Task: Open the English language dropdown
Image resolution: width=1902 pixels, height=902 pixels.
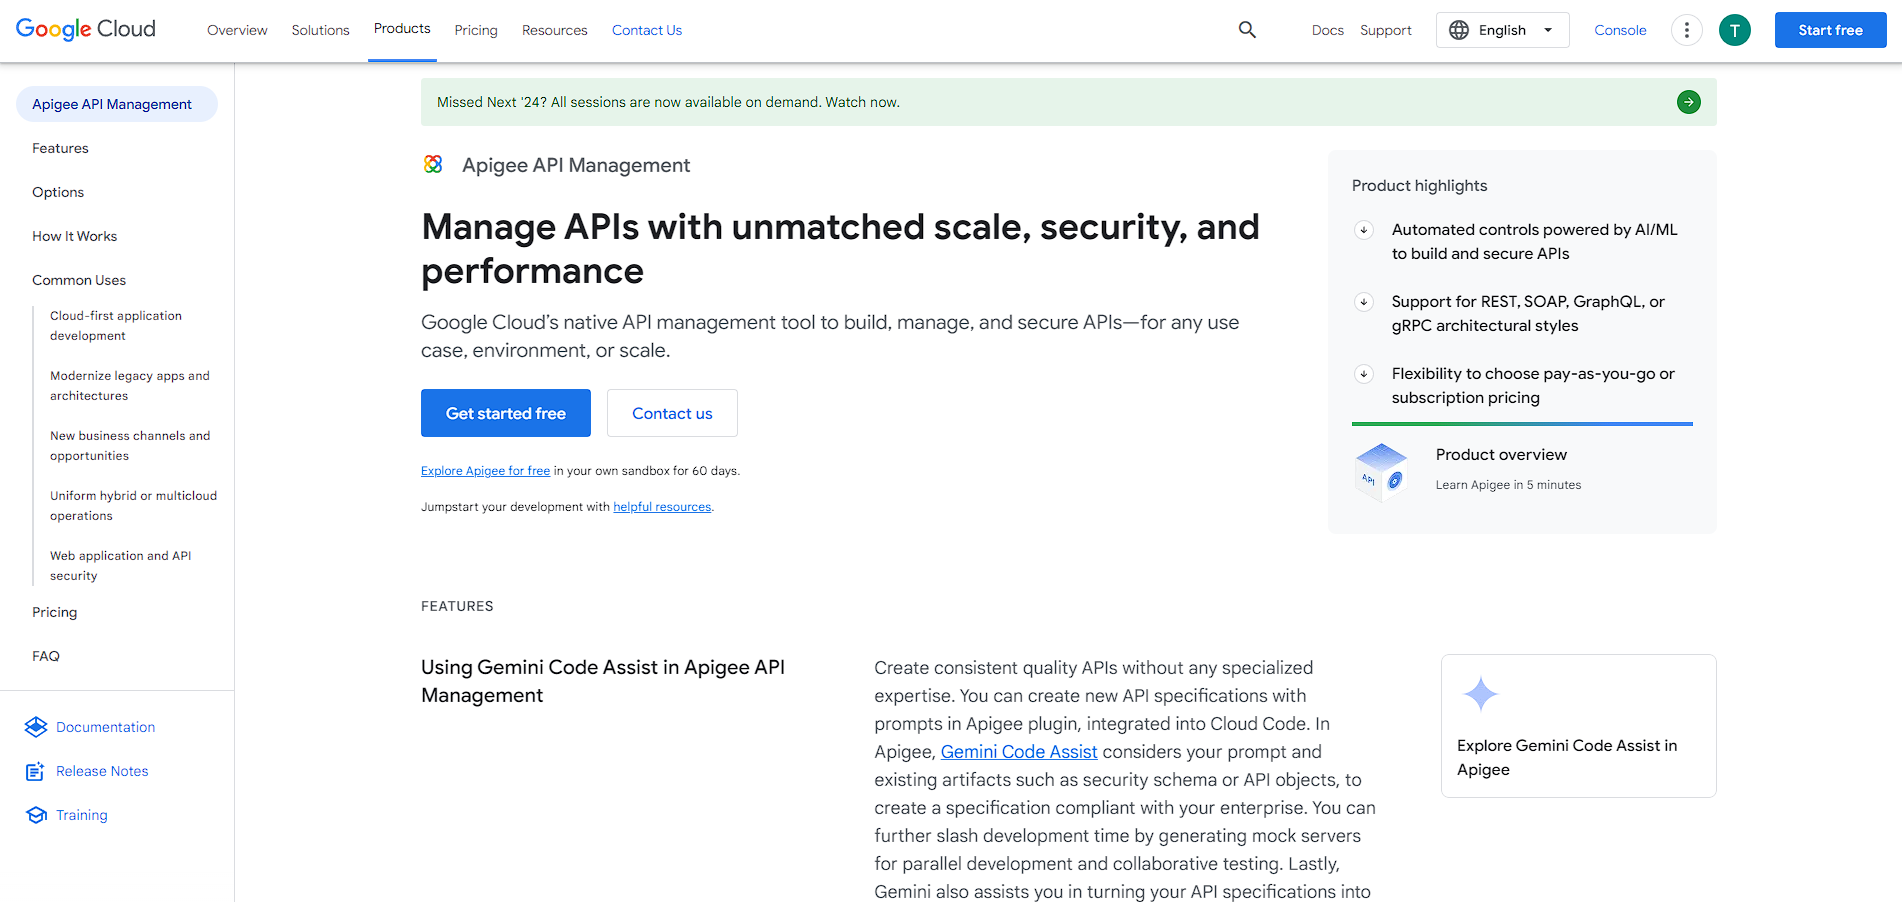Action: tap(1502, 30)
